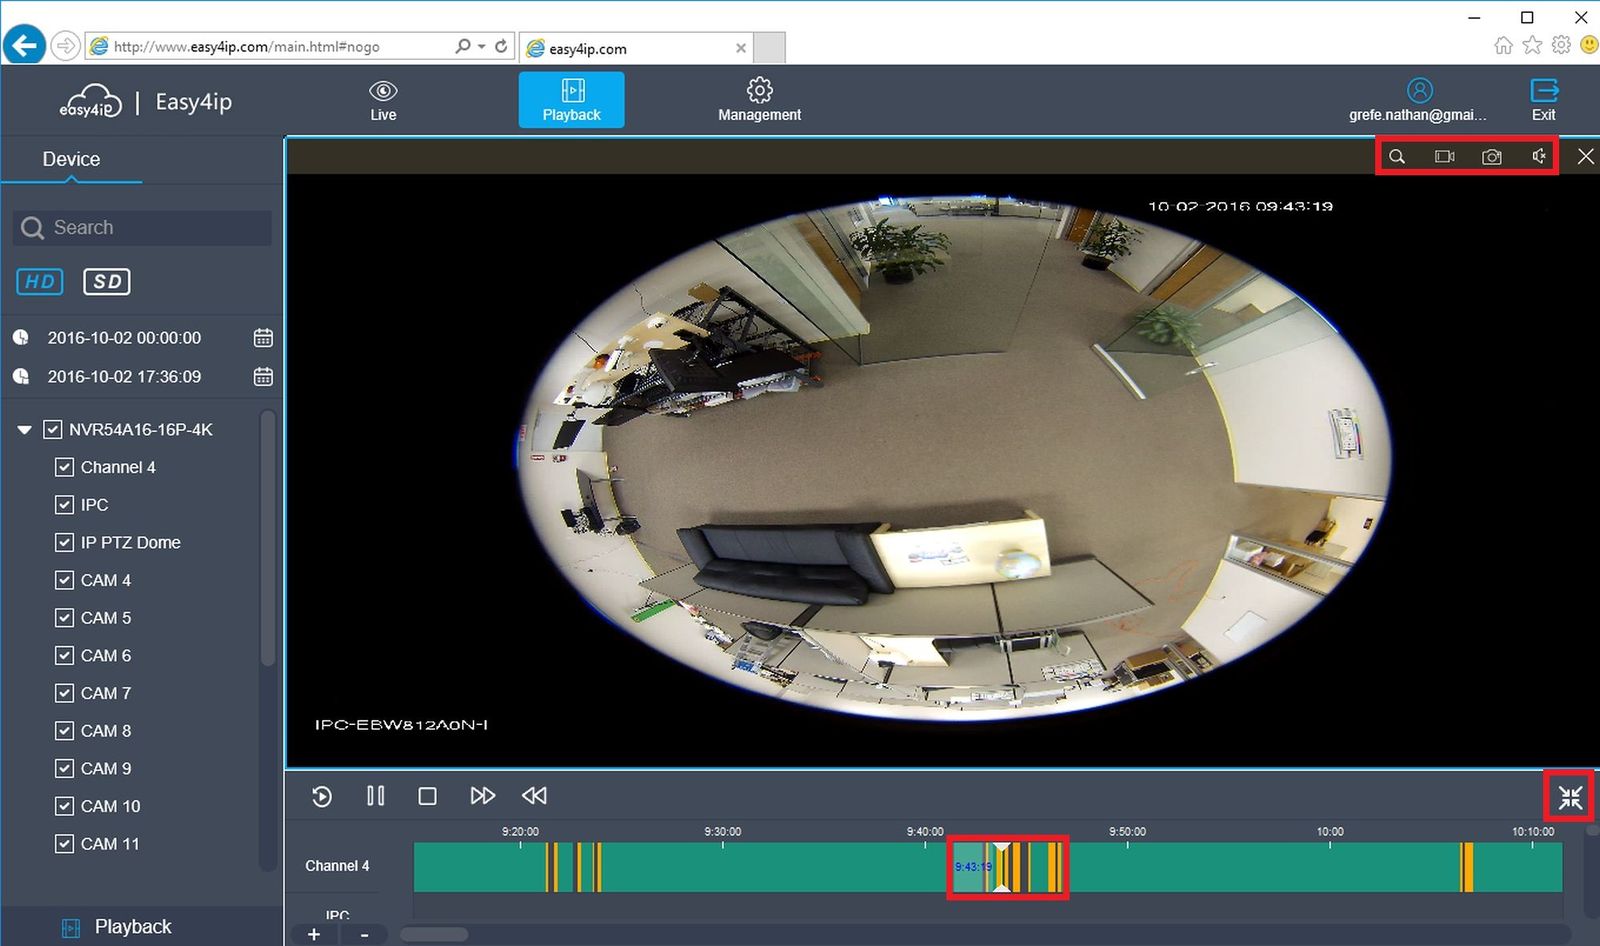Viewport: 1600px width, 946px height.
Task: Toggle the IP PTZ Dome checkbox
Action: point(64,543)
